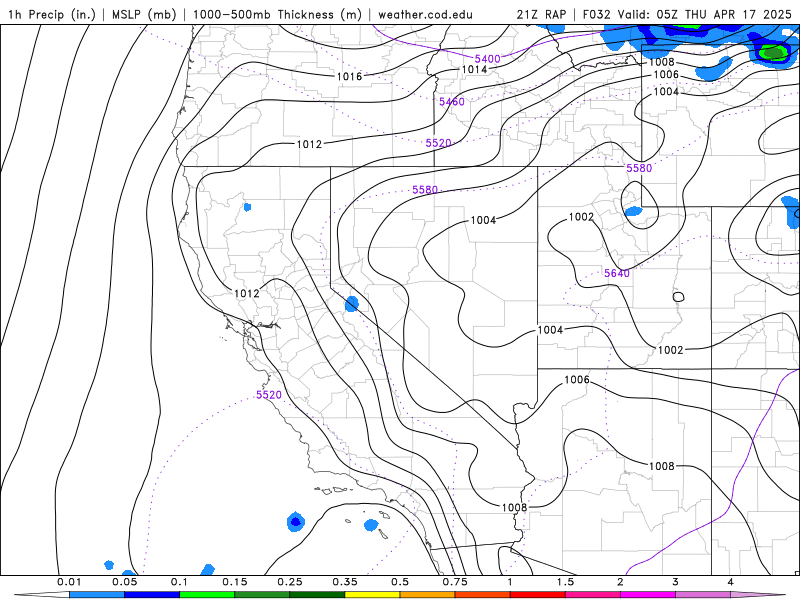Click the 0.25 legend value

pyautogui.click(x=290, y=582)
